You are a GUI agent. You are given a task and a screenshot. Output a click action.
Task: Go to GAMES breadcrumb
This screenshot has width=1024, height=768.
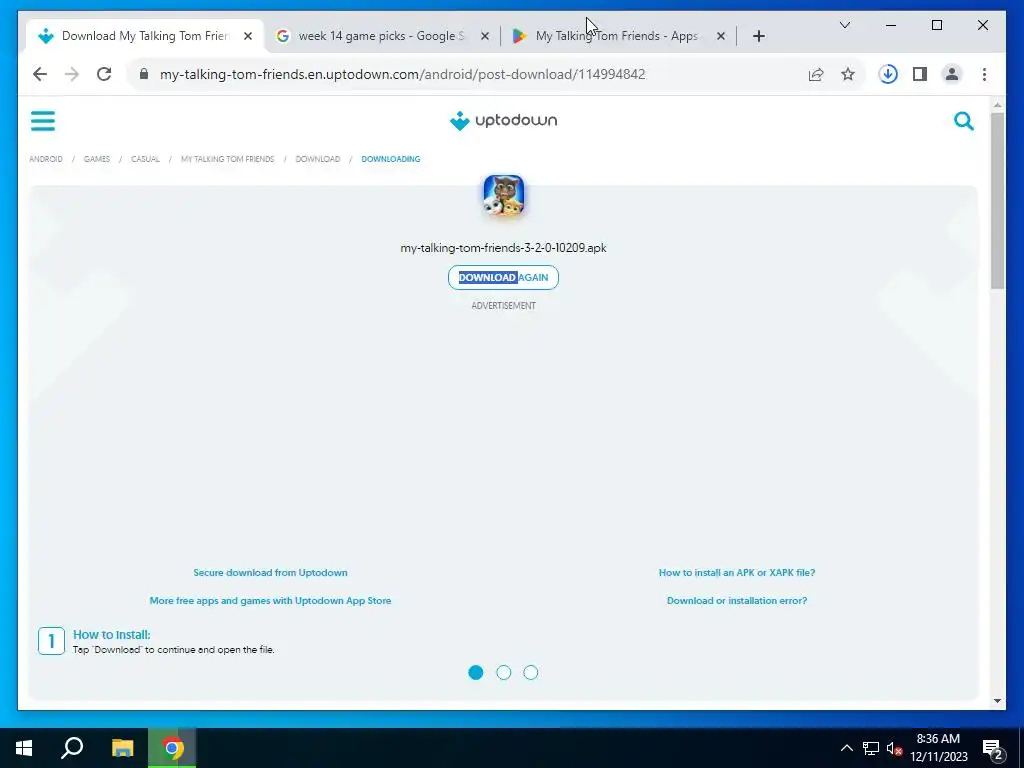97,159
